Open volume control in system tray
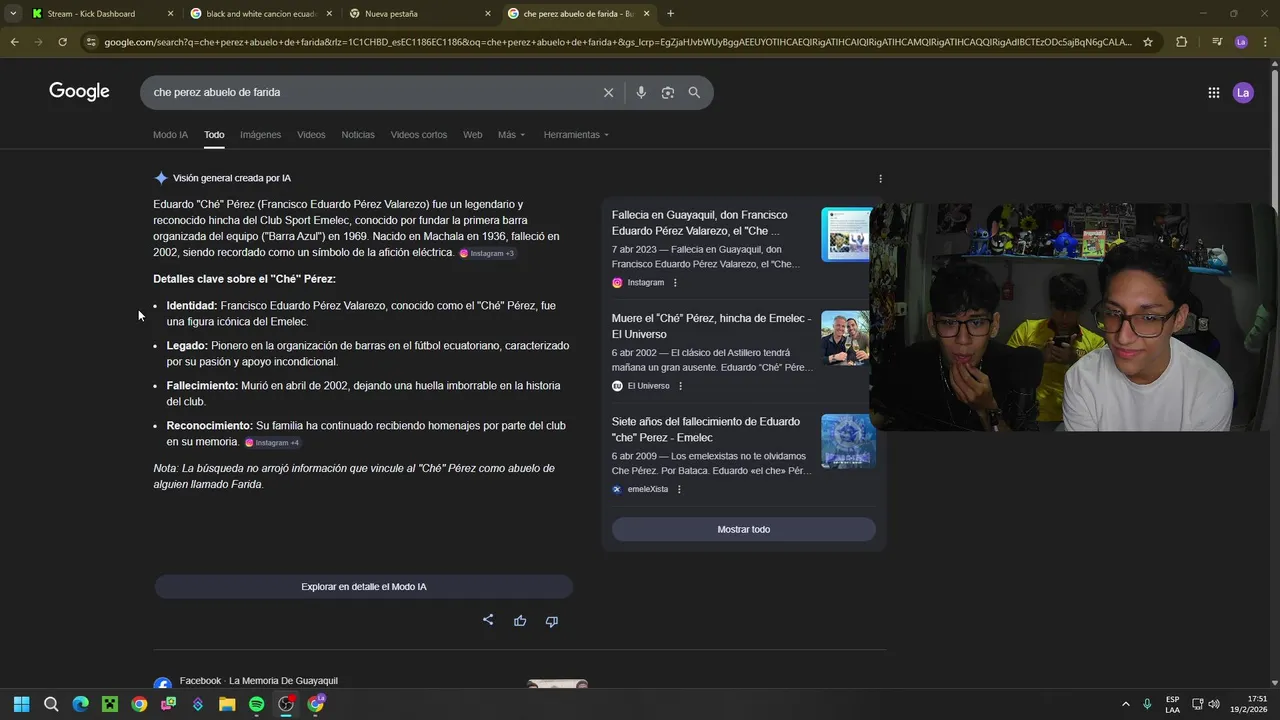Viewport: 1280px width, 720px height. [1214, 704]
